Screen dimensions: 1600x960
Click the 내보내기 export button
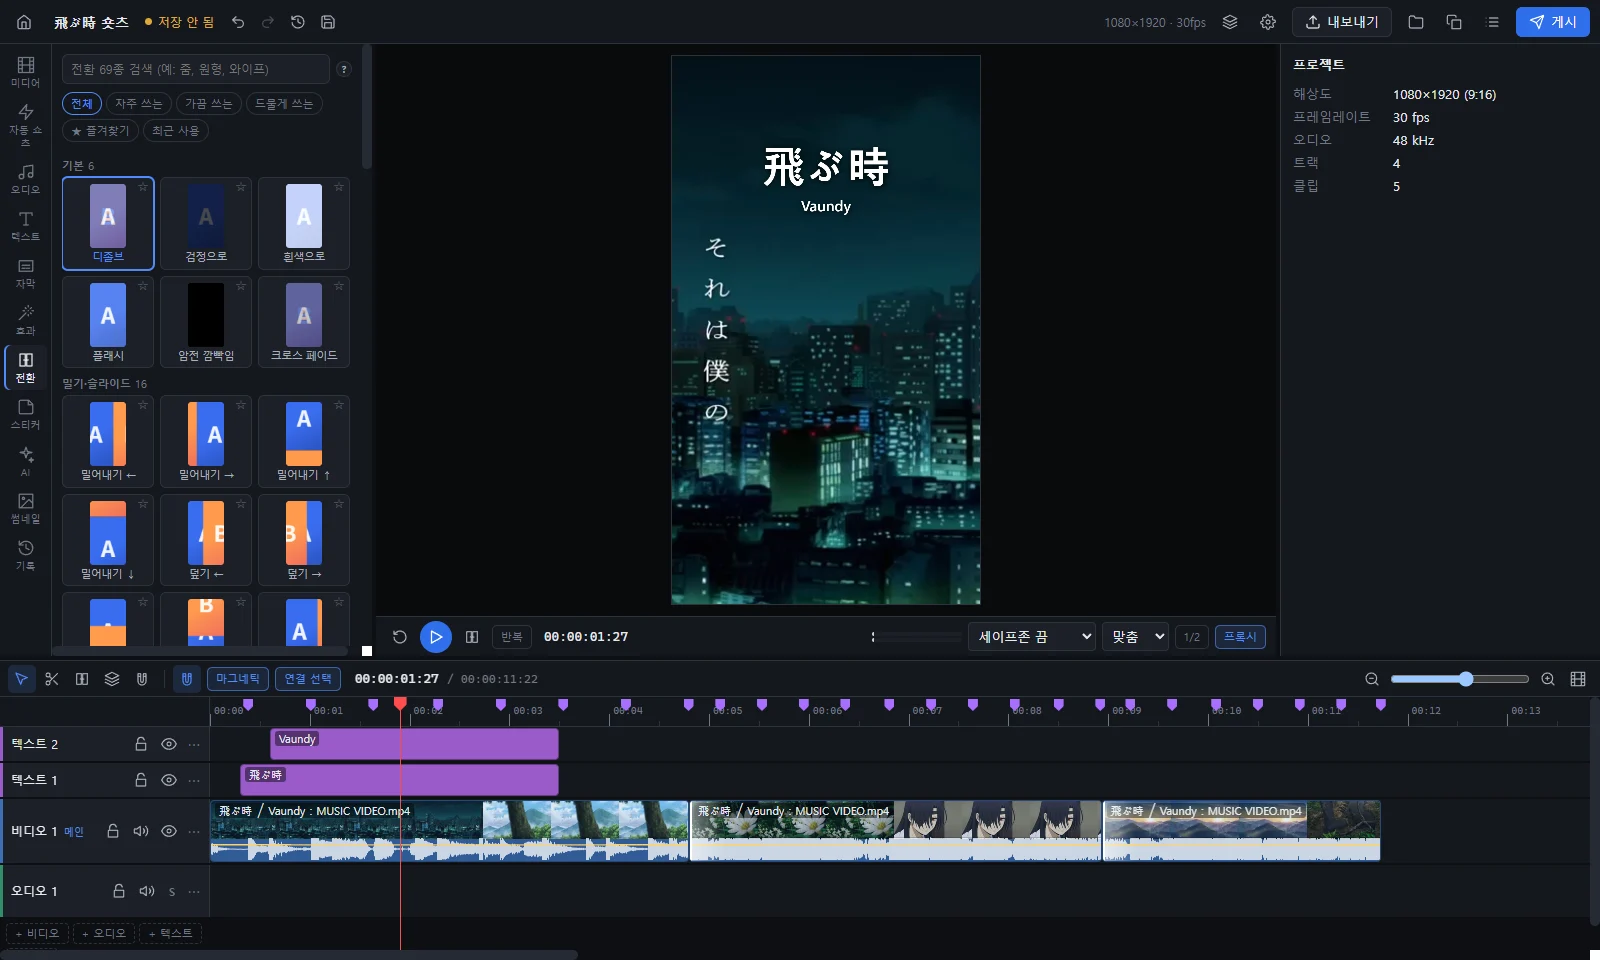(1342, 22)
